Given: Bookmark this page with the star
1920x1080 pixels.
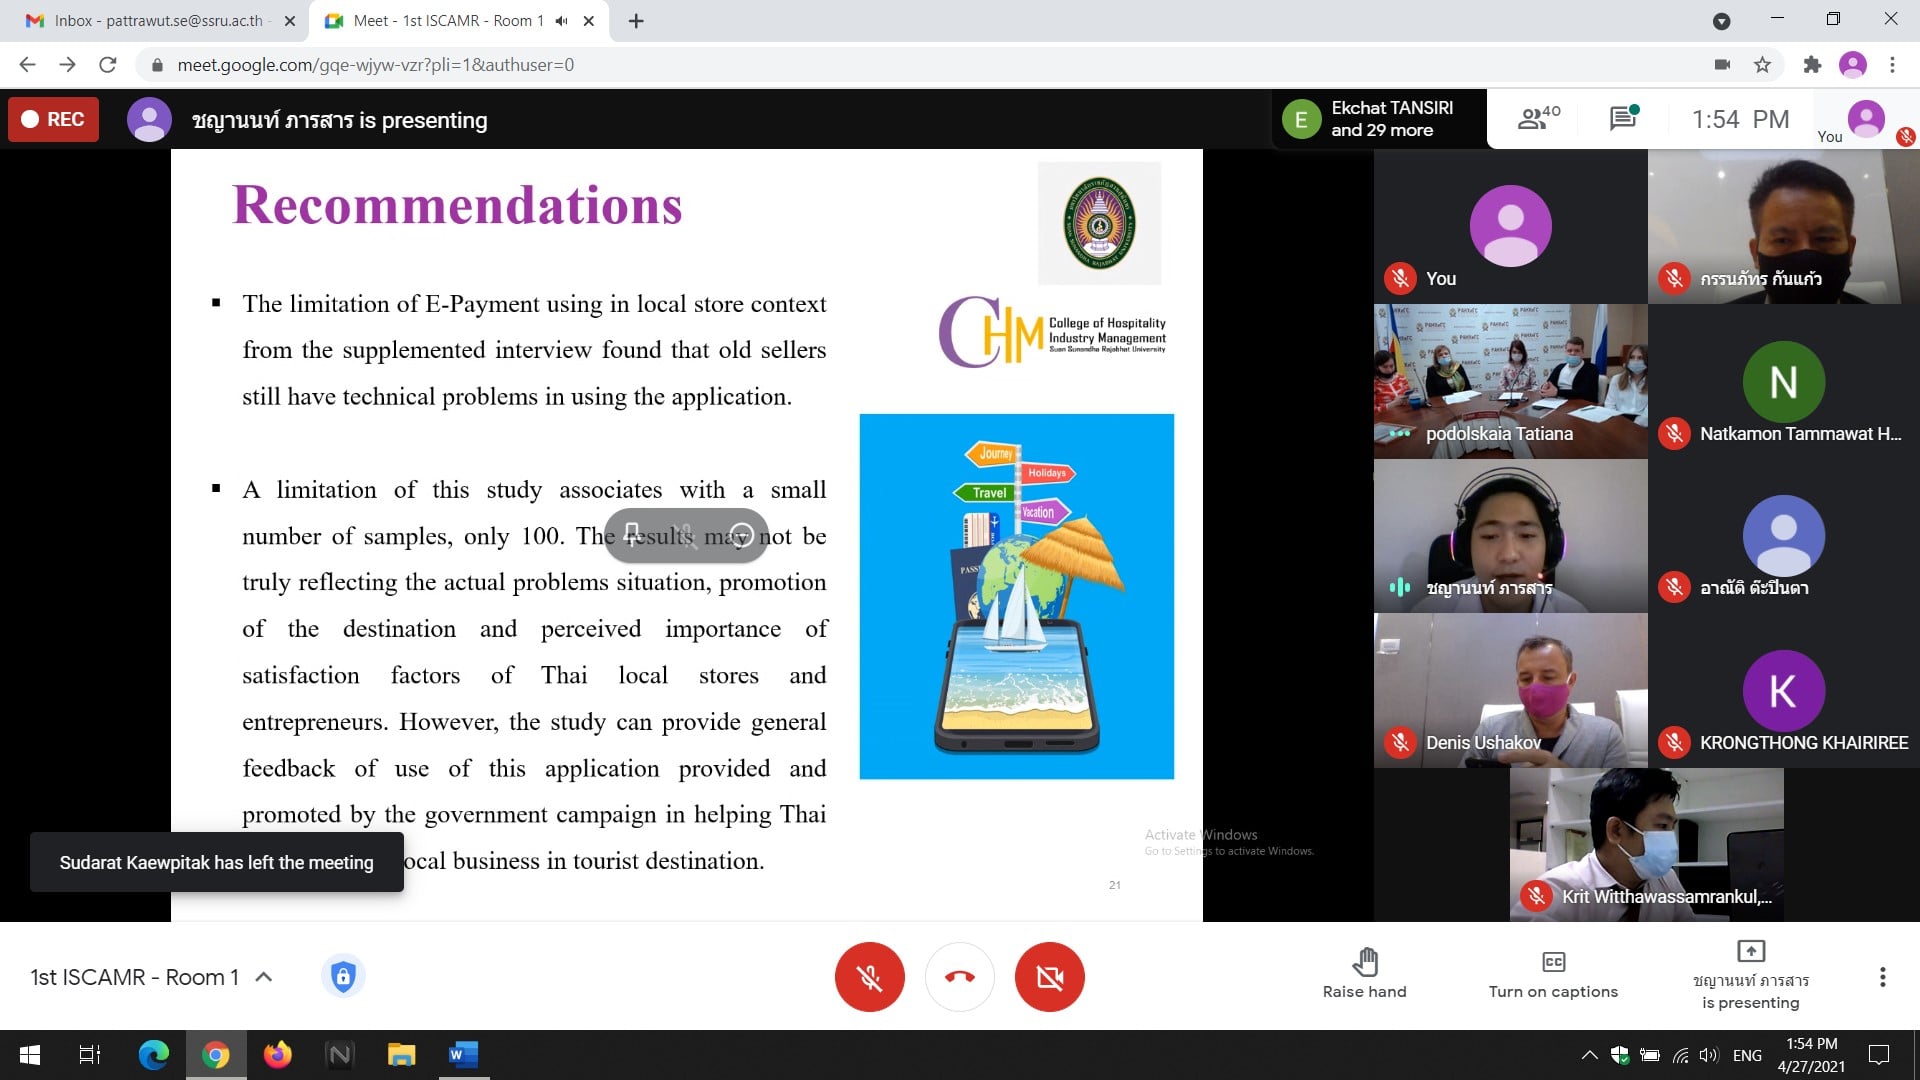Looking at the screenshot, I should click(x=1762, y=65).
